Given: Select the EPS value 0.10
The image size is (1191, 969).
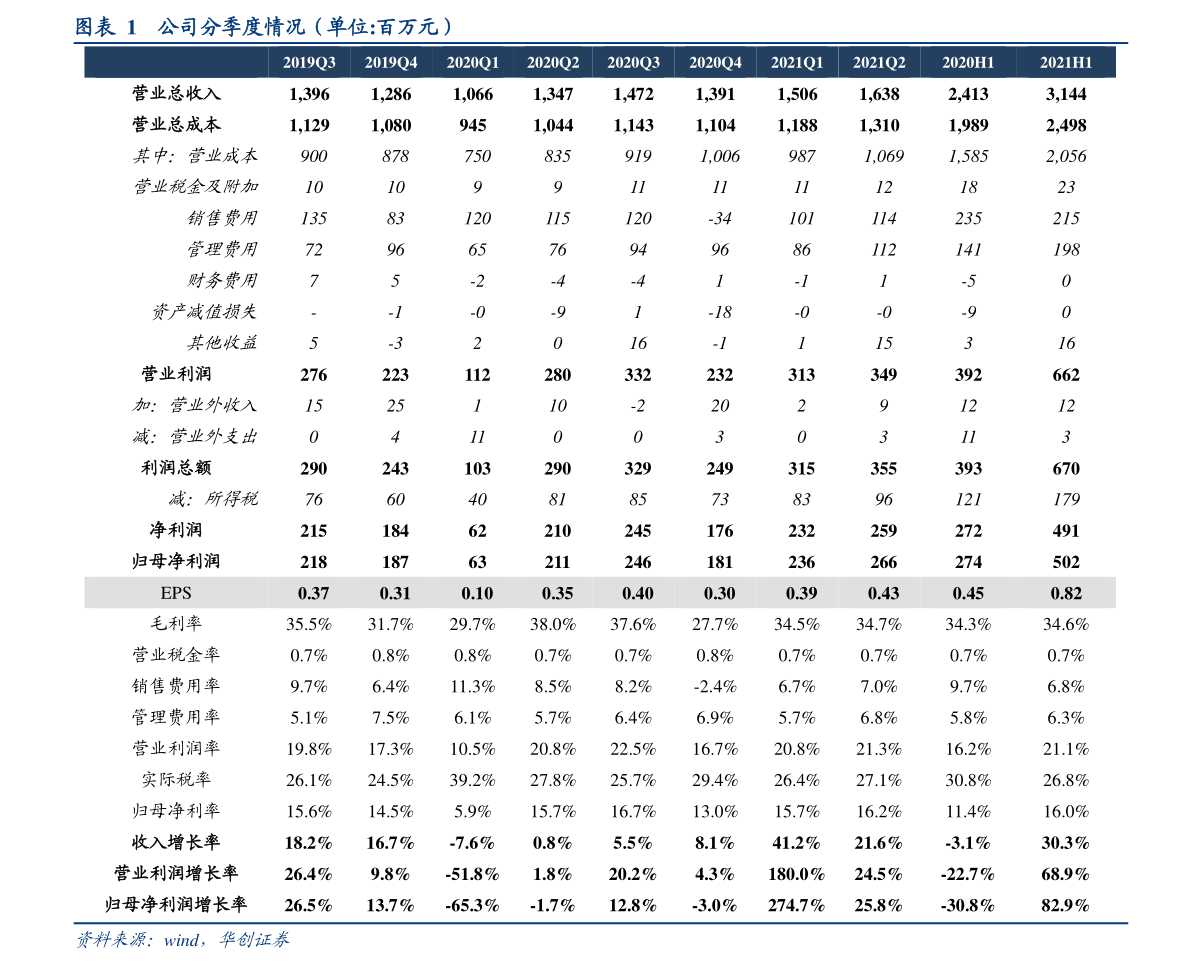Looking at the screenshot, I should [477, 593].
